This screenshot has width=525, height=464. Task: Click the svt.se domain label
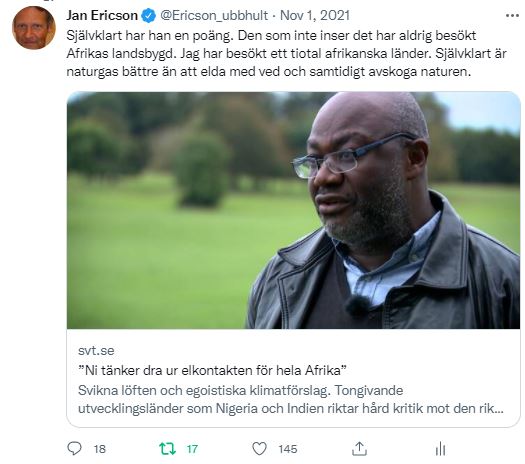(x=96, y=351)
